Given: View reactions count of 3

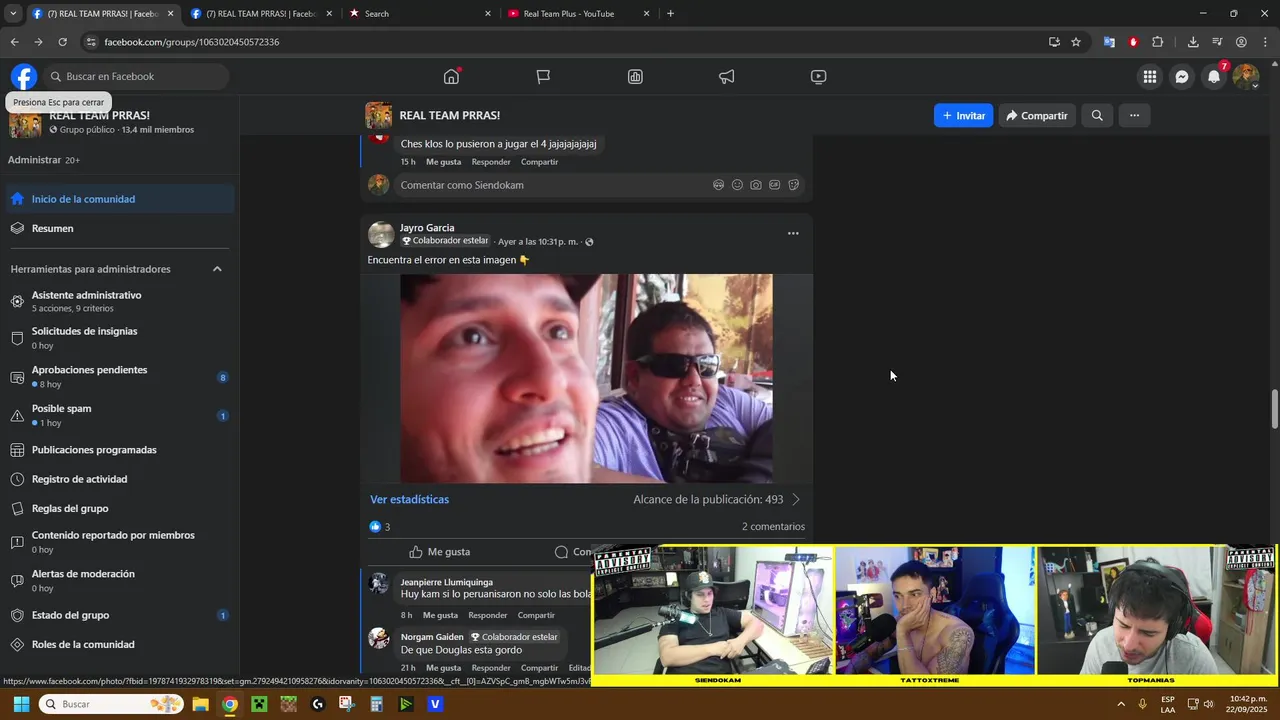Looking at the screenshot, I should click(x=380, y=527).
